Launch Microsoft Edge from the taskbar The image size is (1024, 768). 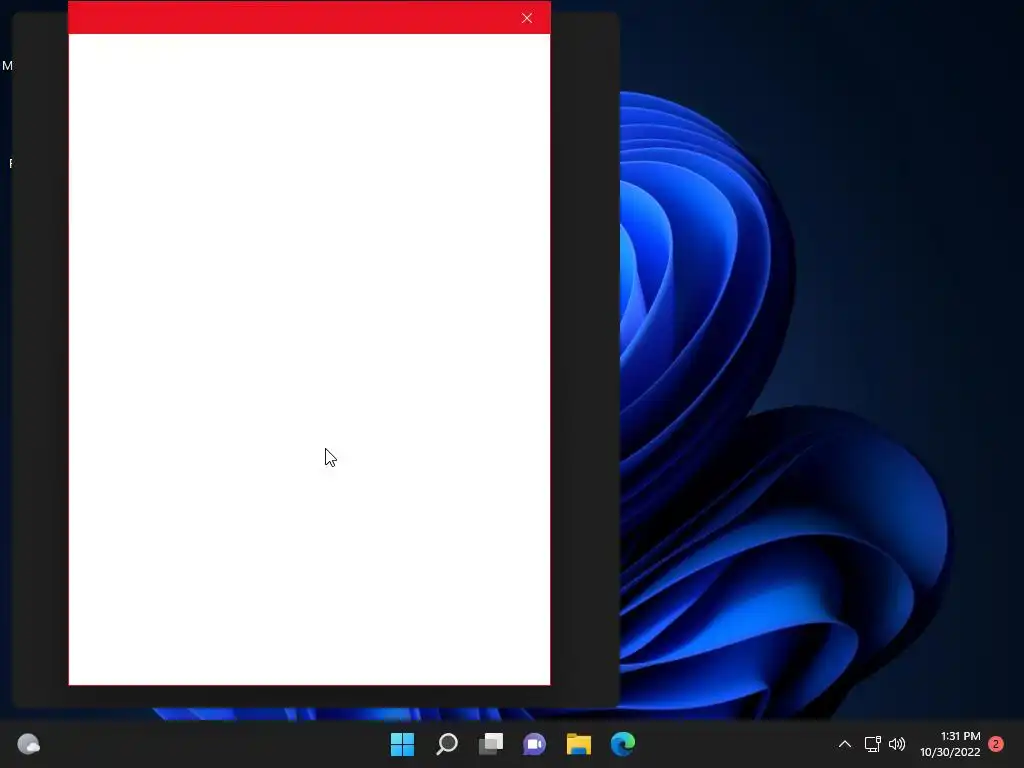[x=622, y=744]
